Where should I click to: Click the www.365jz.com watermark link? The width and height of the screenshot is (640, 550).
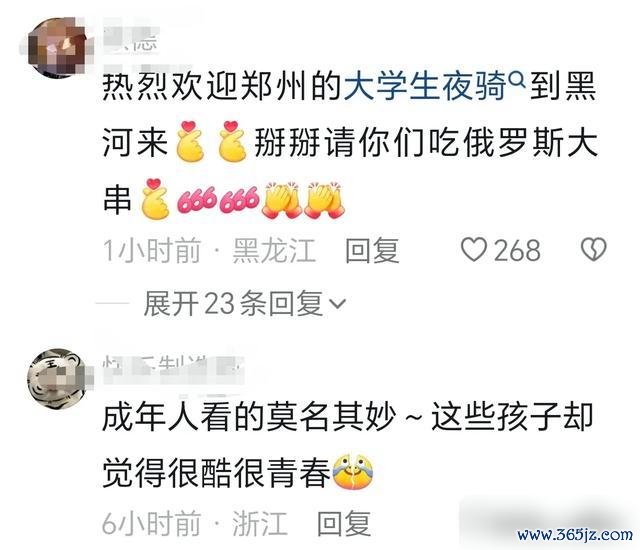(x=575, y=534)
